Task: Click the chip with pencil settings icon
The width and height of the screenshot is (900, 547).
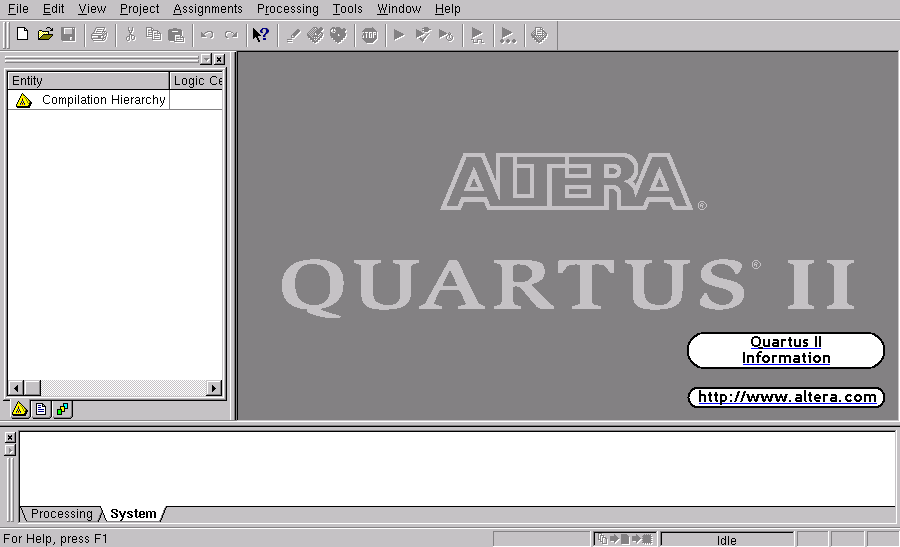Action: (315, 35)
